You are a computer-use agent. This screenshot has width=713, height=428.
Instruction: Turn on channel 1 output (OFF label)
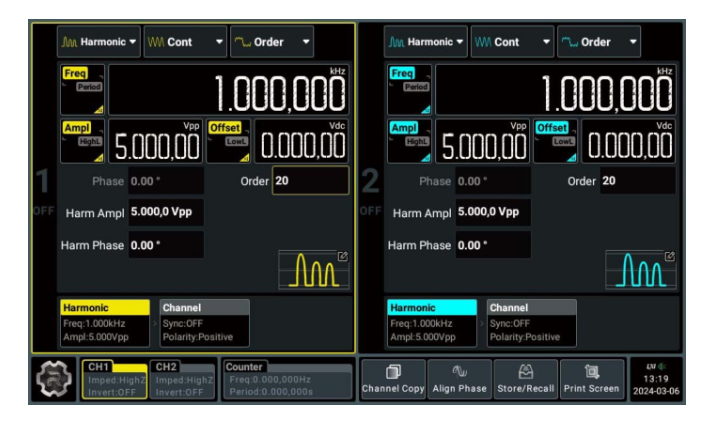coord(43,211)
